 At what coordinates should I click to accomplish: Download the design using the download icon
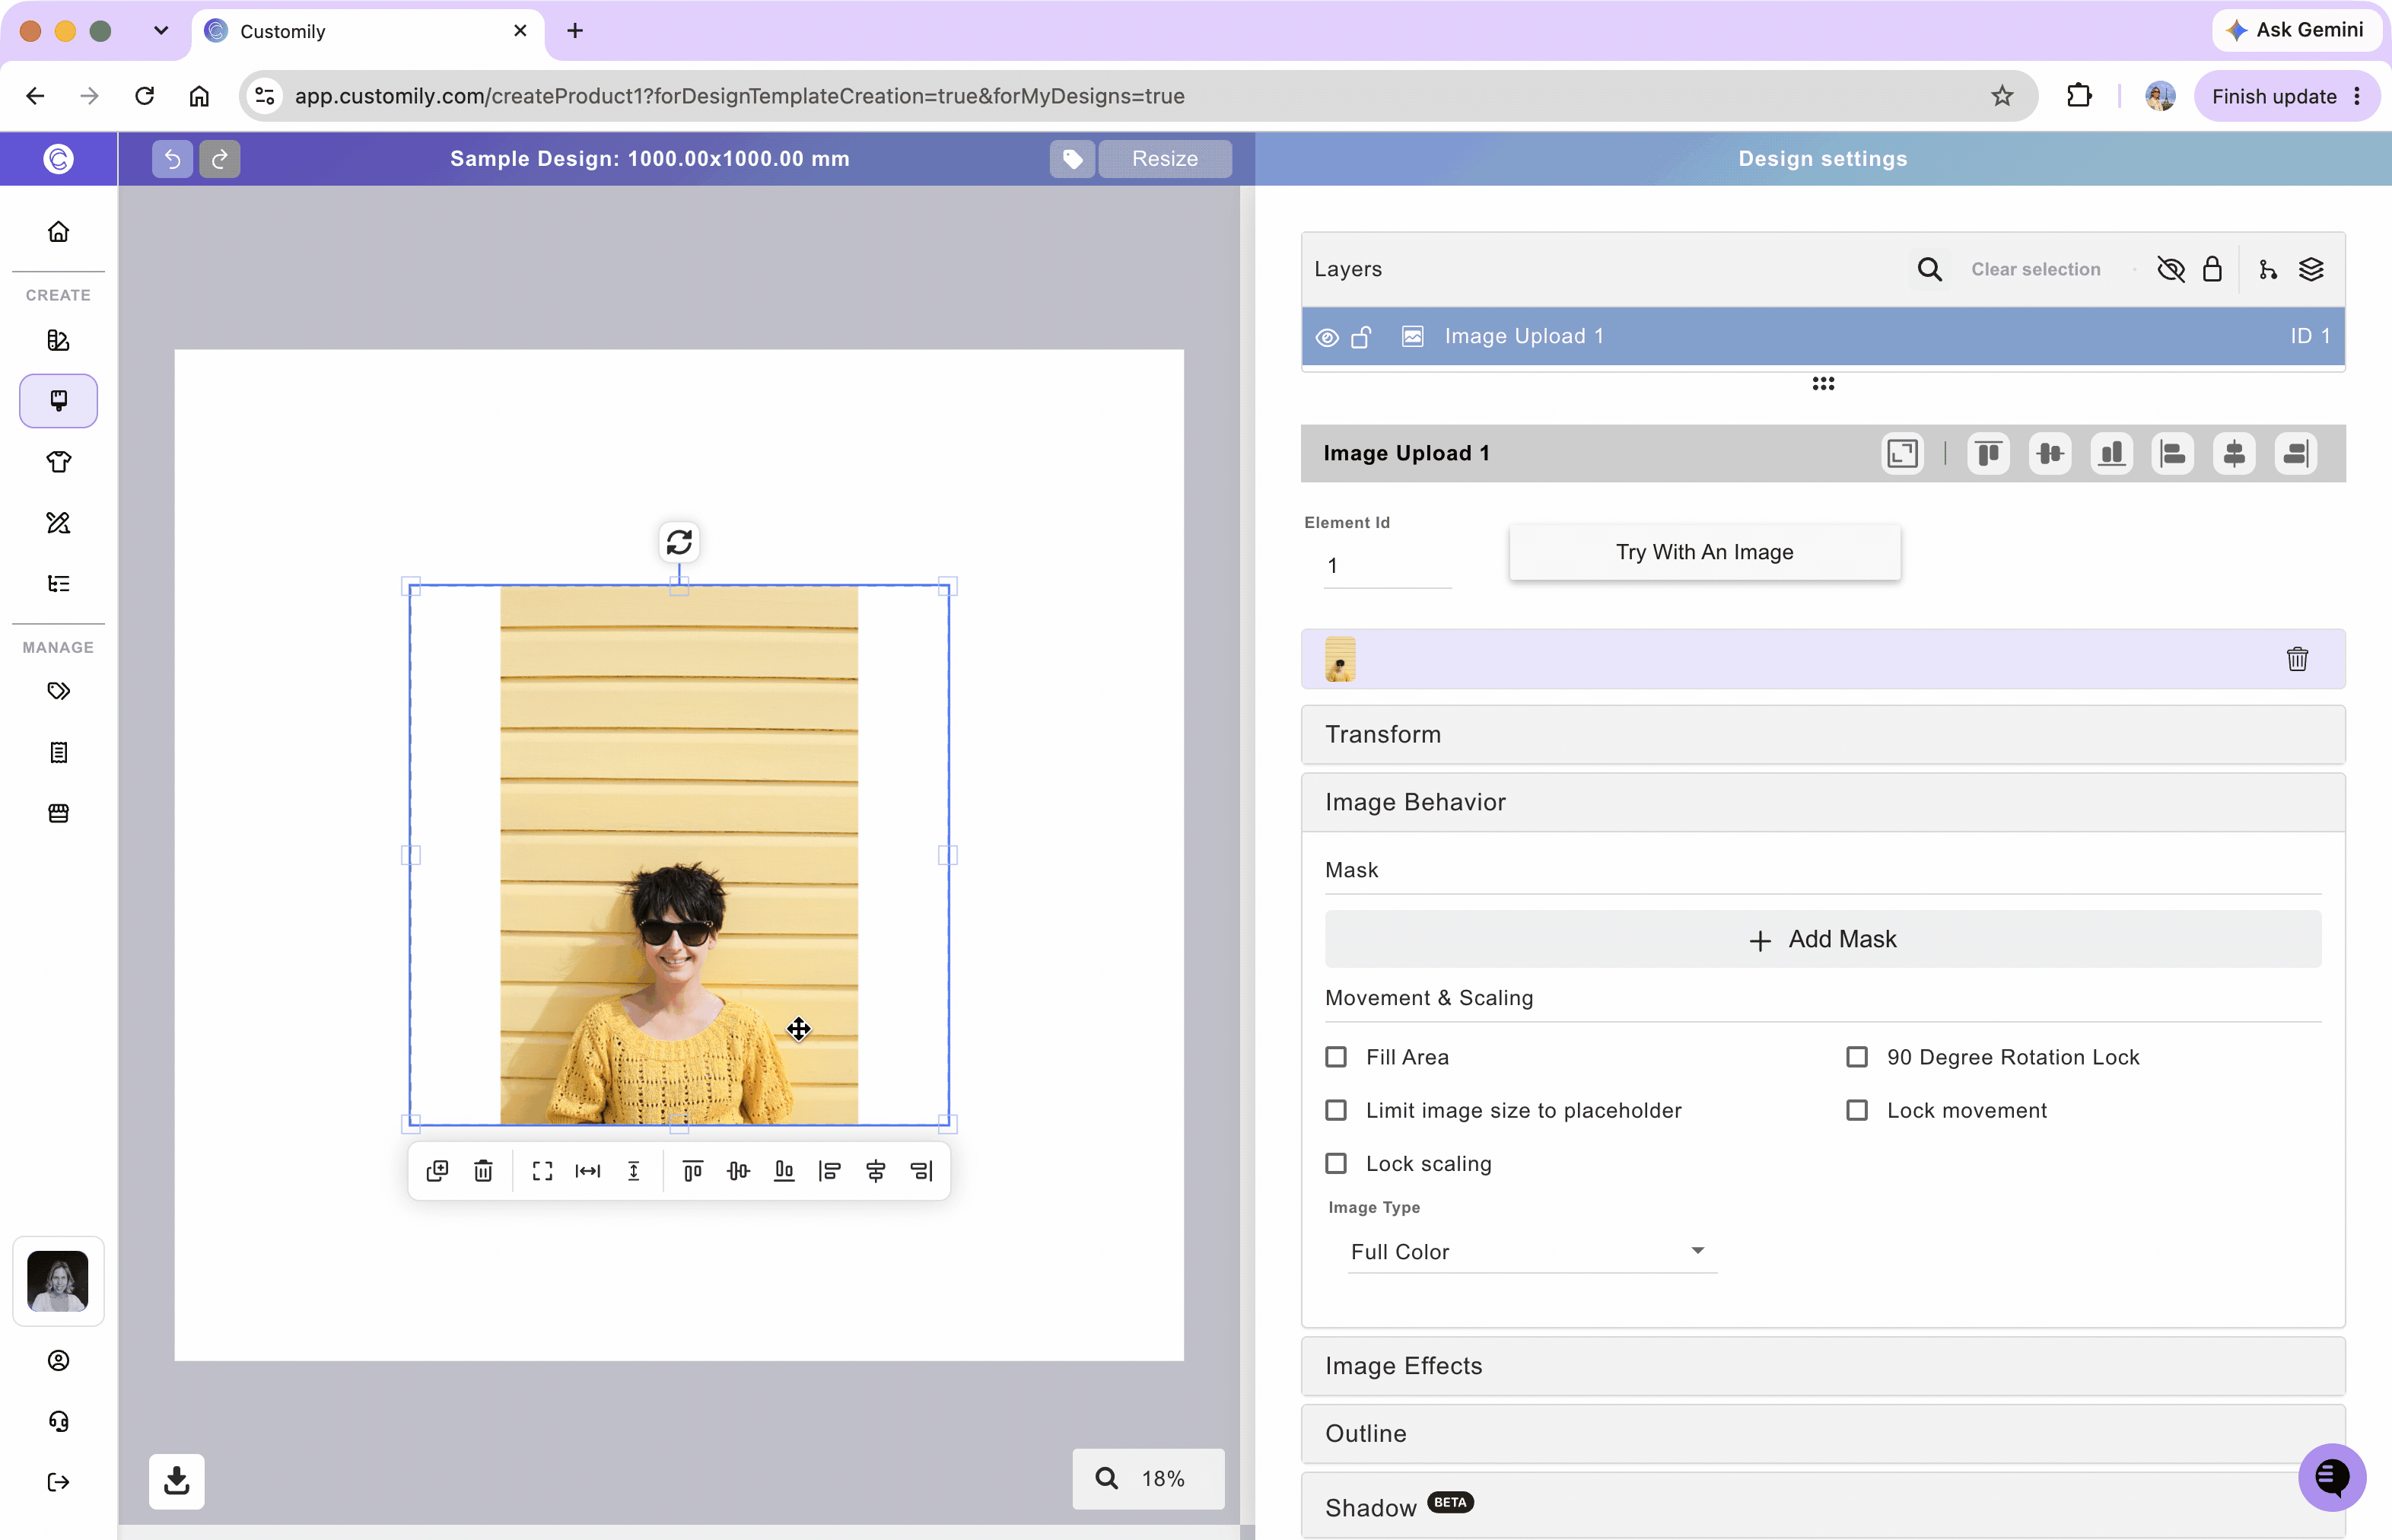pos(177,1481)
